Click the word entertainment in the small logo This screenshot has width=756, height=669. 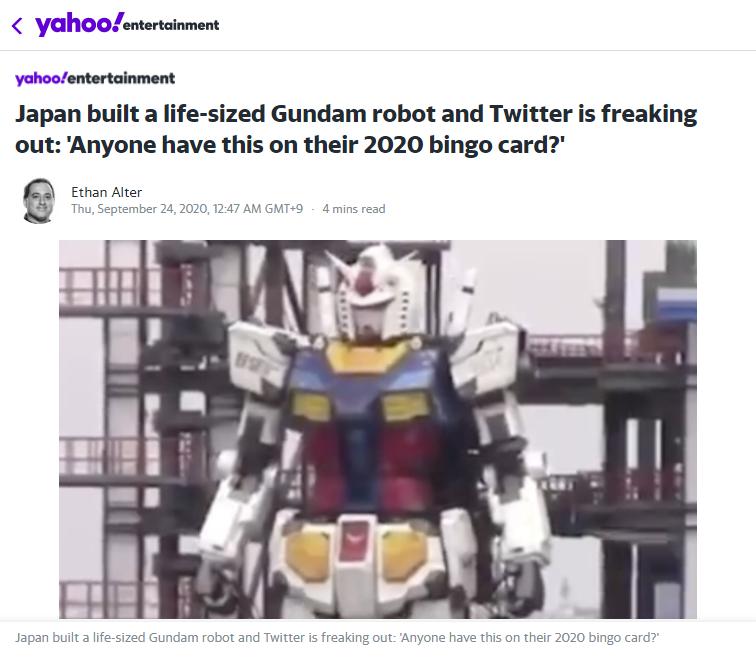tap(122, 78)
